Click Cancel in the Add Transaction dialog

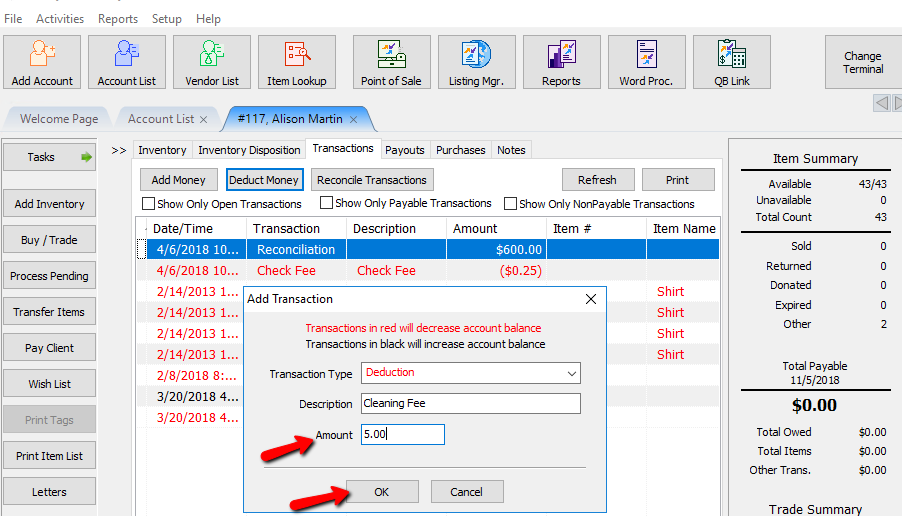(467, 492)
